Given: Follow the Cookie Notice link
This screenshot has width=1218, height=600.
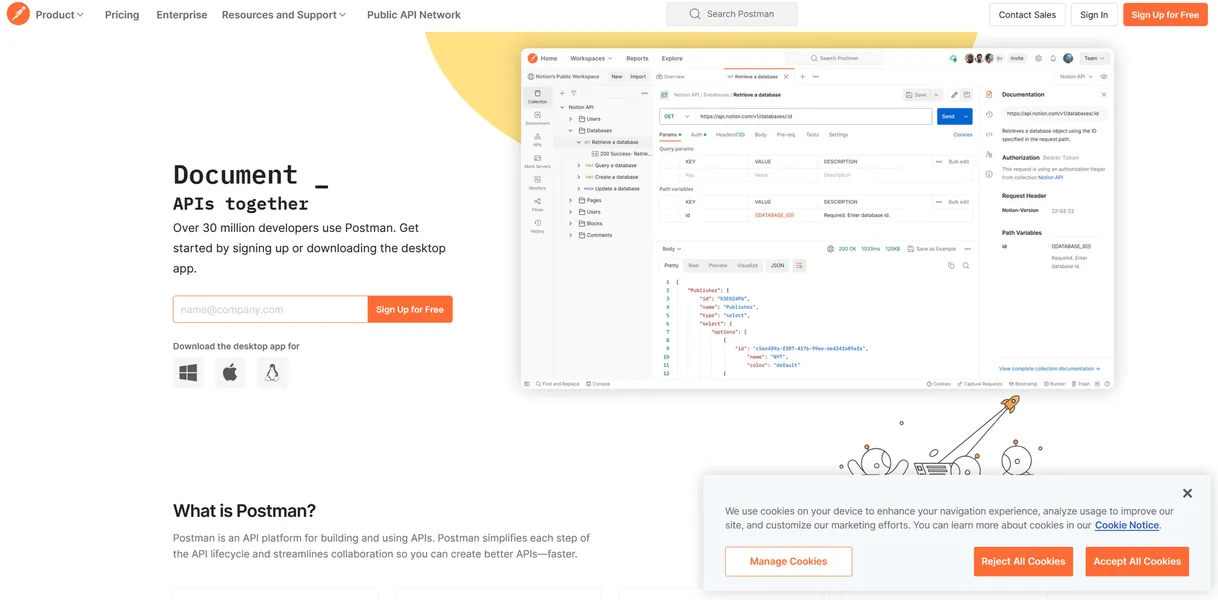Looking at the screenshot, I should click(1126, 525).
